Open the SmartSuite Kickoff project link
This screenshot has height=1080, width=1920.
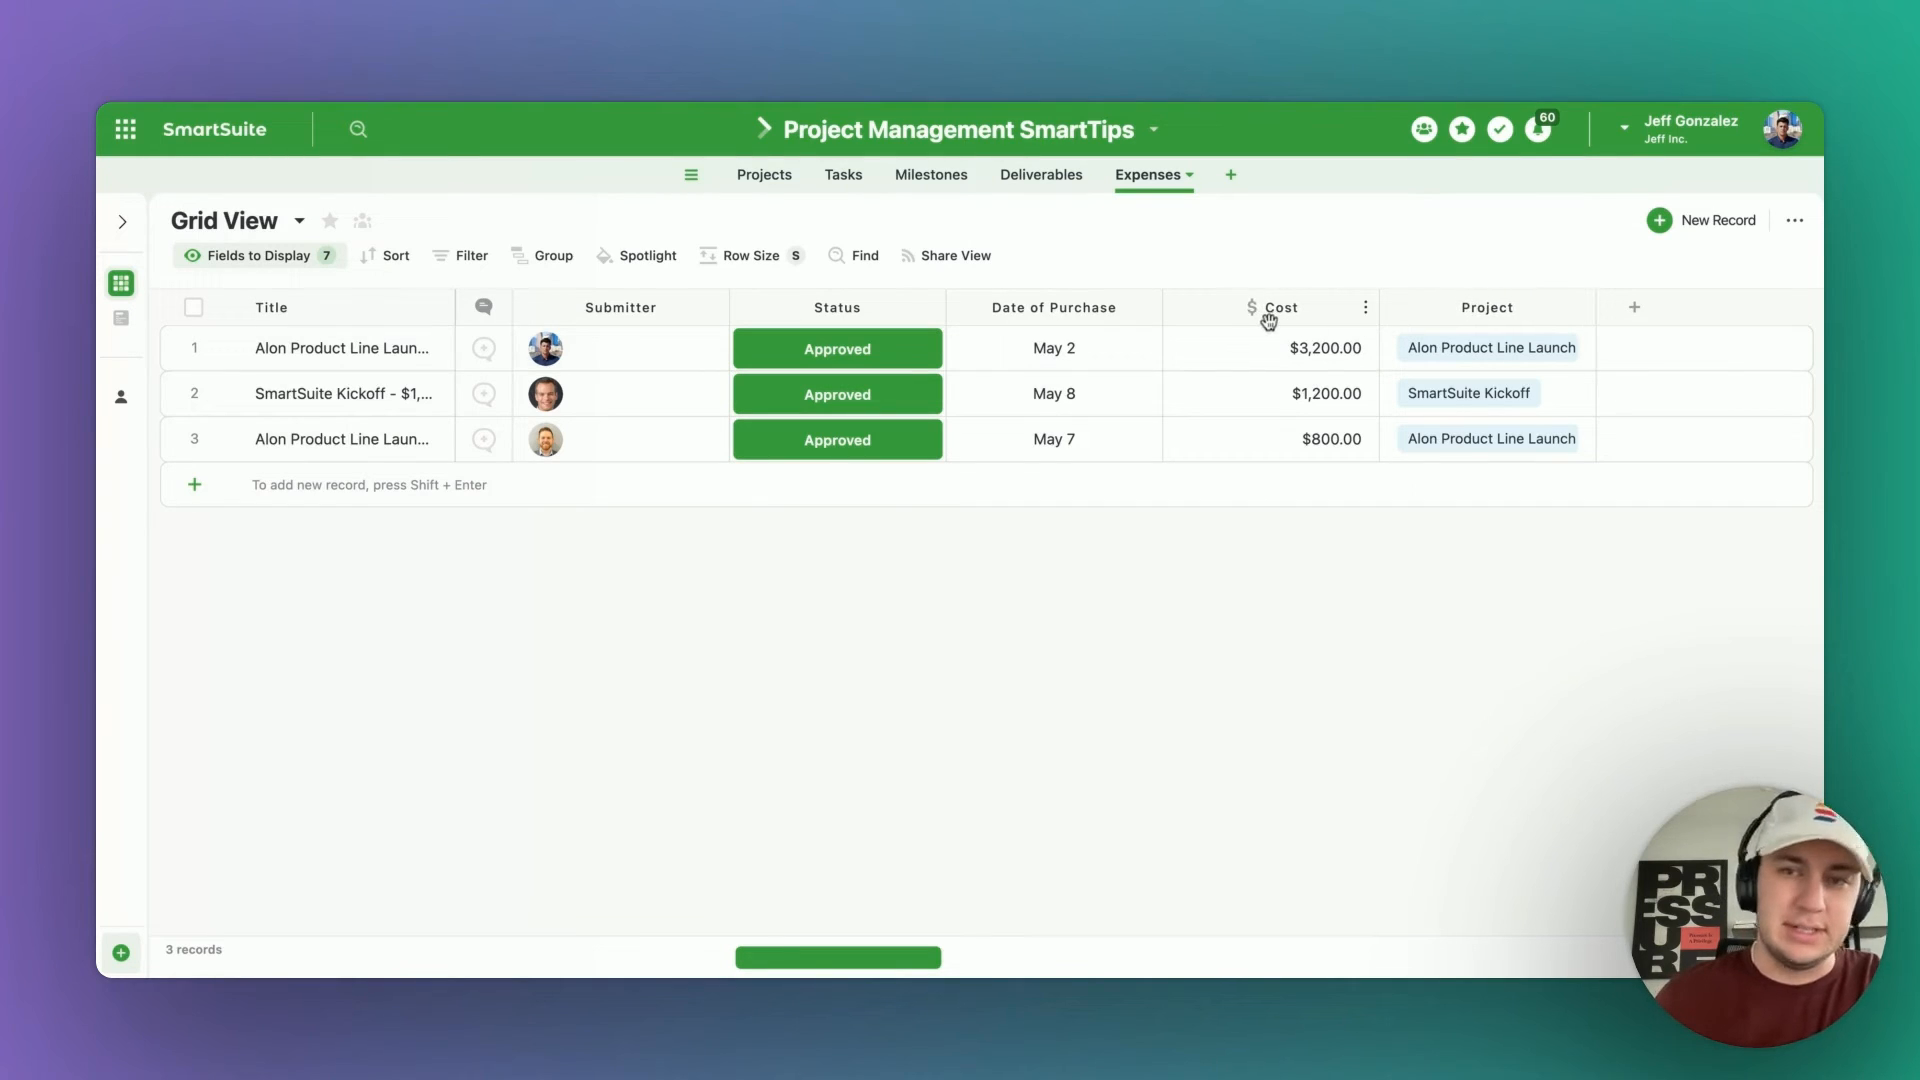pyautogui.click(x=1469, y=394)
